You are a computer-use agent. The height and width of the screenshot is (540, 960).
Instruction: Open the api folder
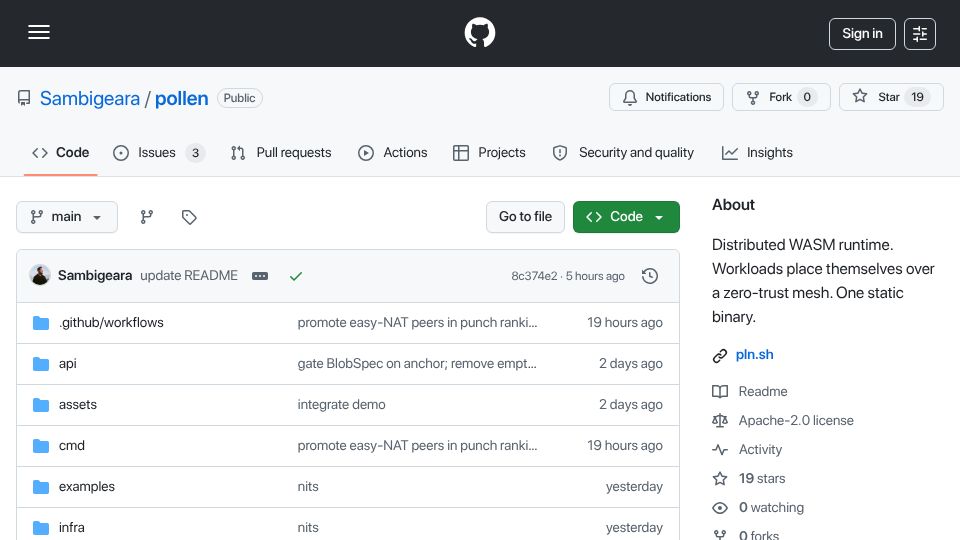(x=67, y=364)
